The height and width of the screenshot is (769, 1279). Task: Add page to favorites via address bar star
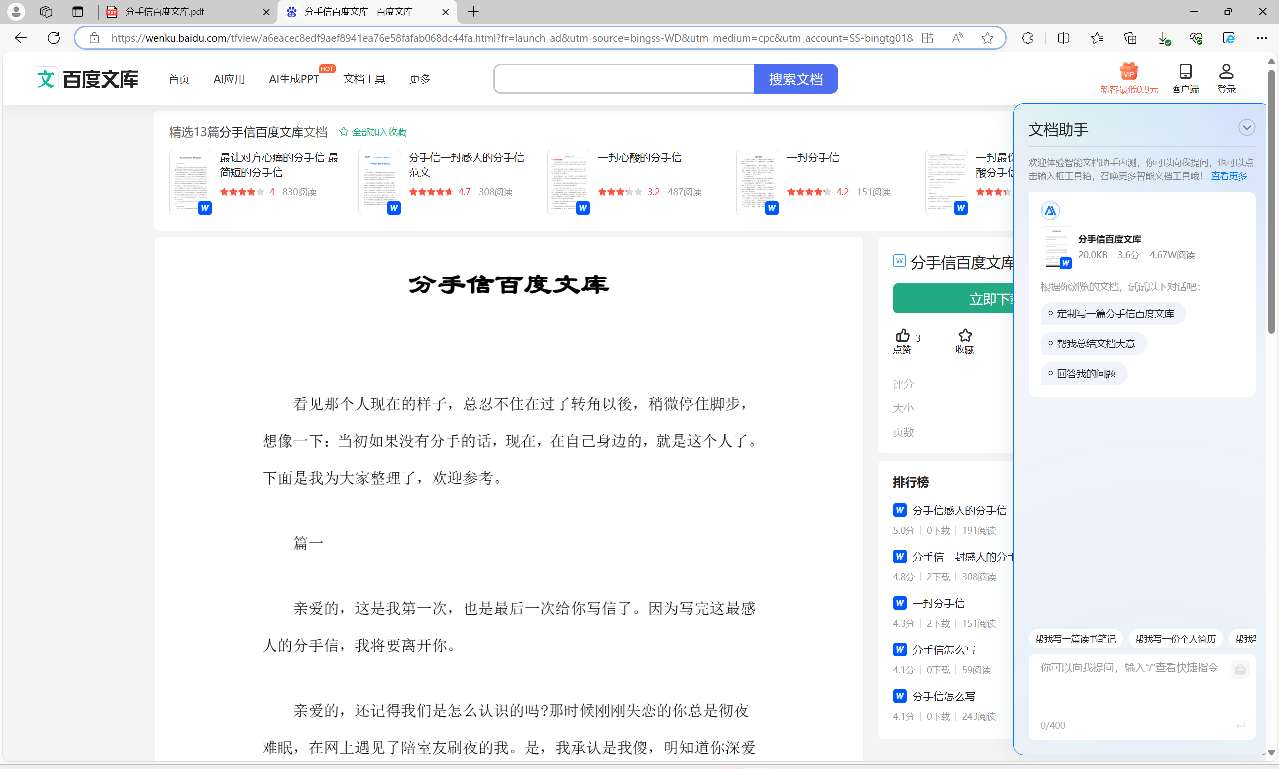987,38
